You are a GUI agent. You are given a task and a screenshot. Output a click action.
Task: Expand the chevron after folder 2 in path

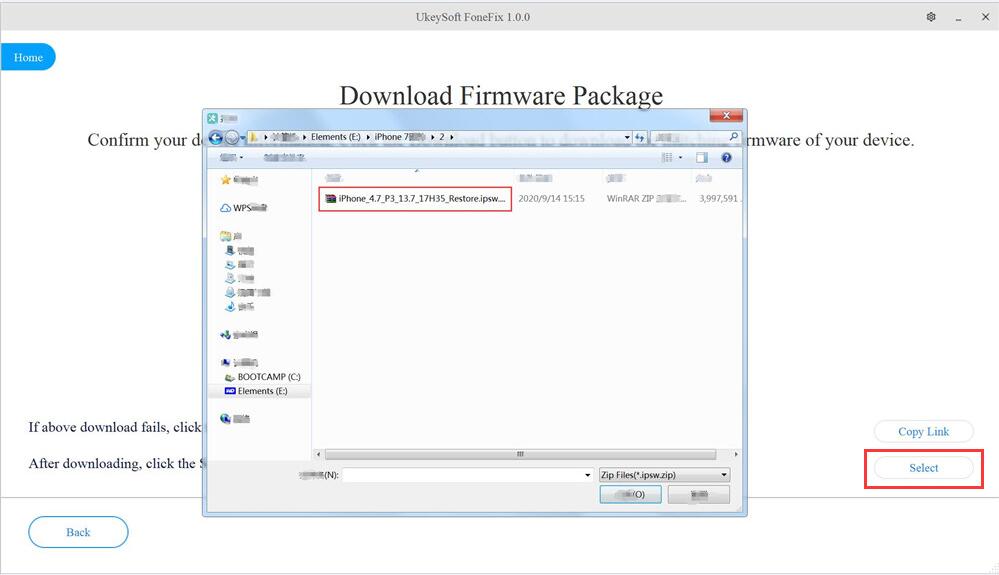[x=452, y=137]
